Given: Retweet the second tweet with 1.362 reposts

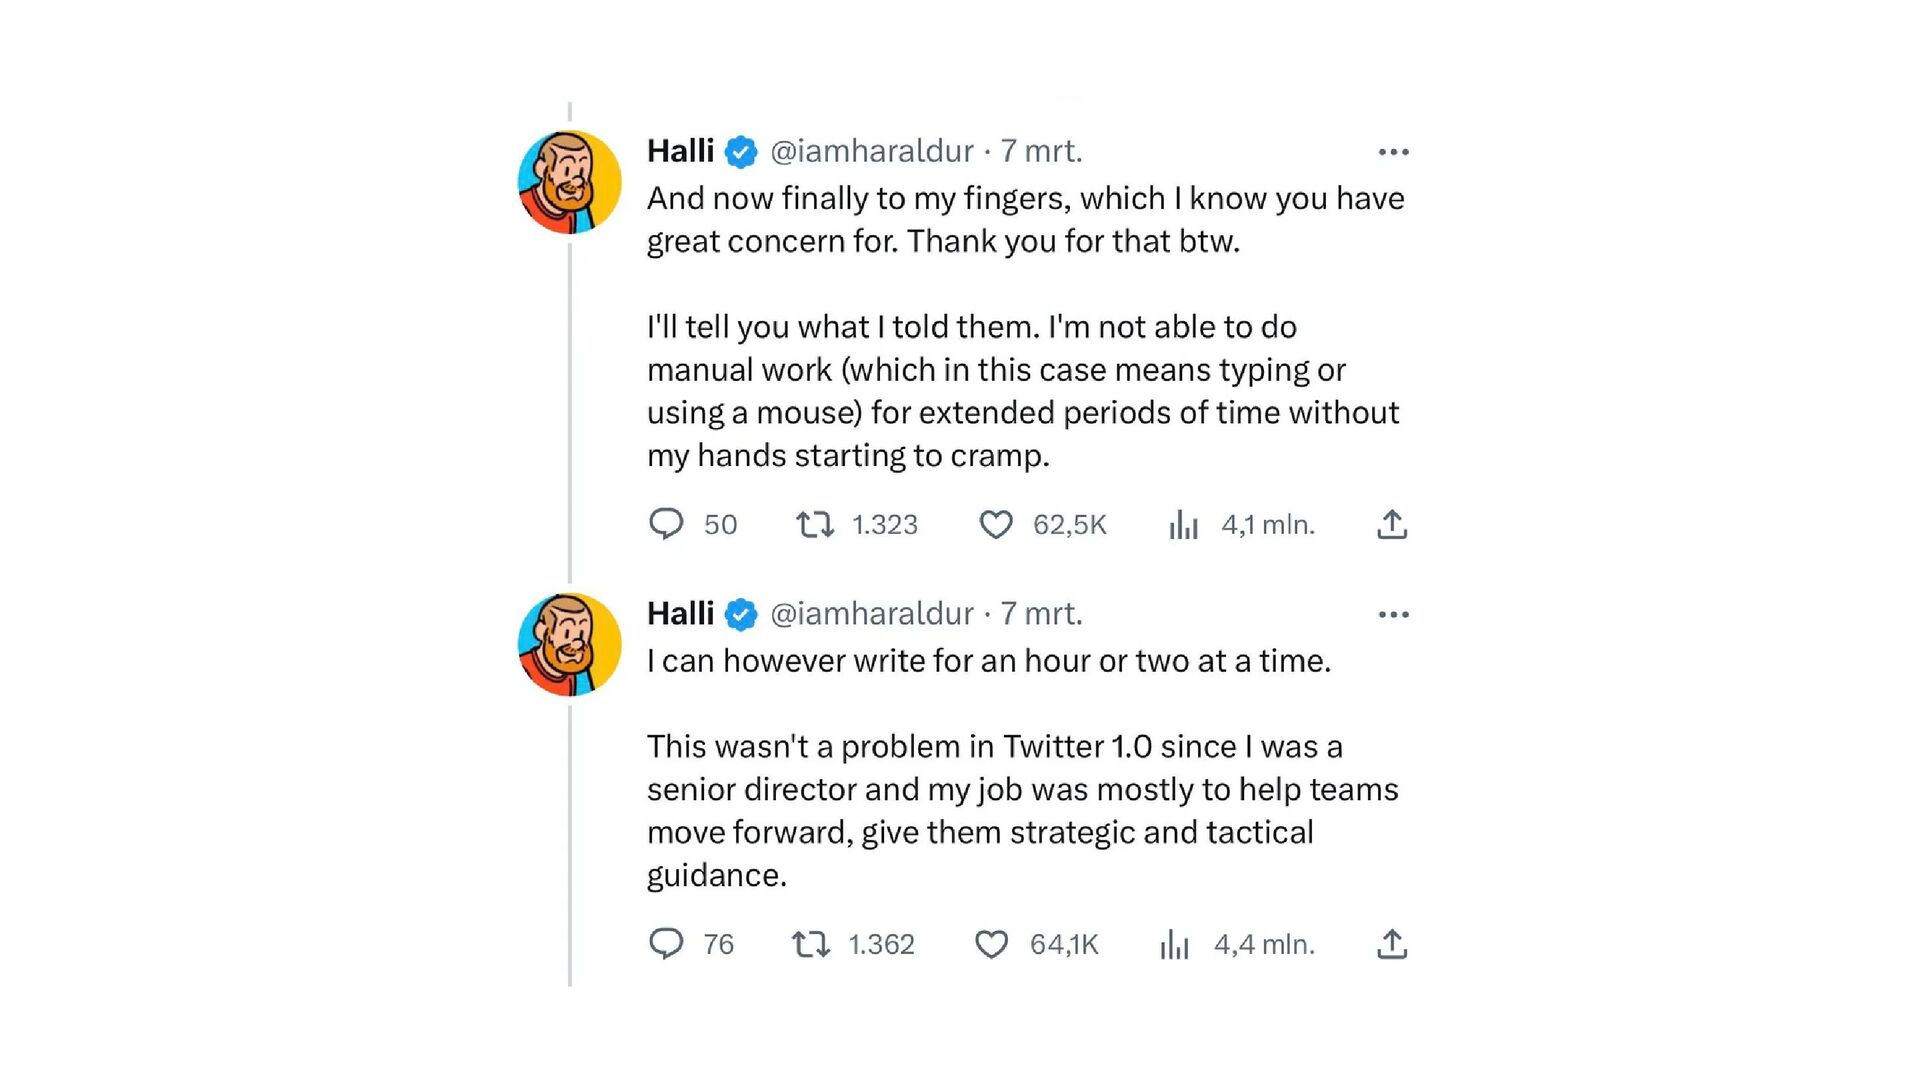Looking at the screenshot, I should [811, 944].
